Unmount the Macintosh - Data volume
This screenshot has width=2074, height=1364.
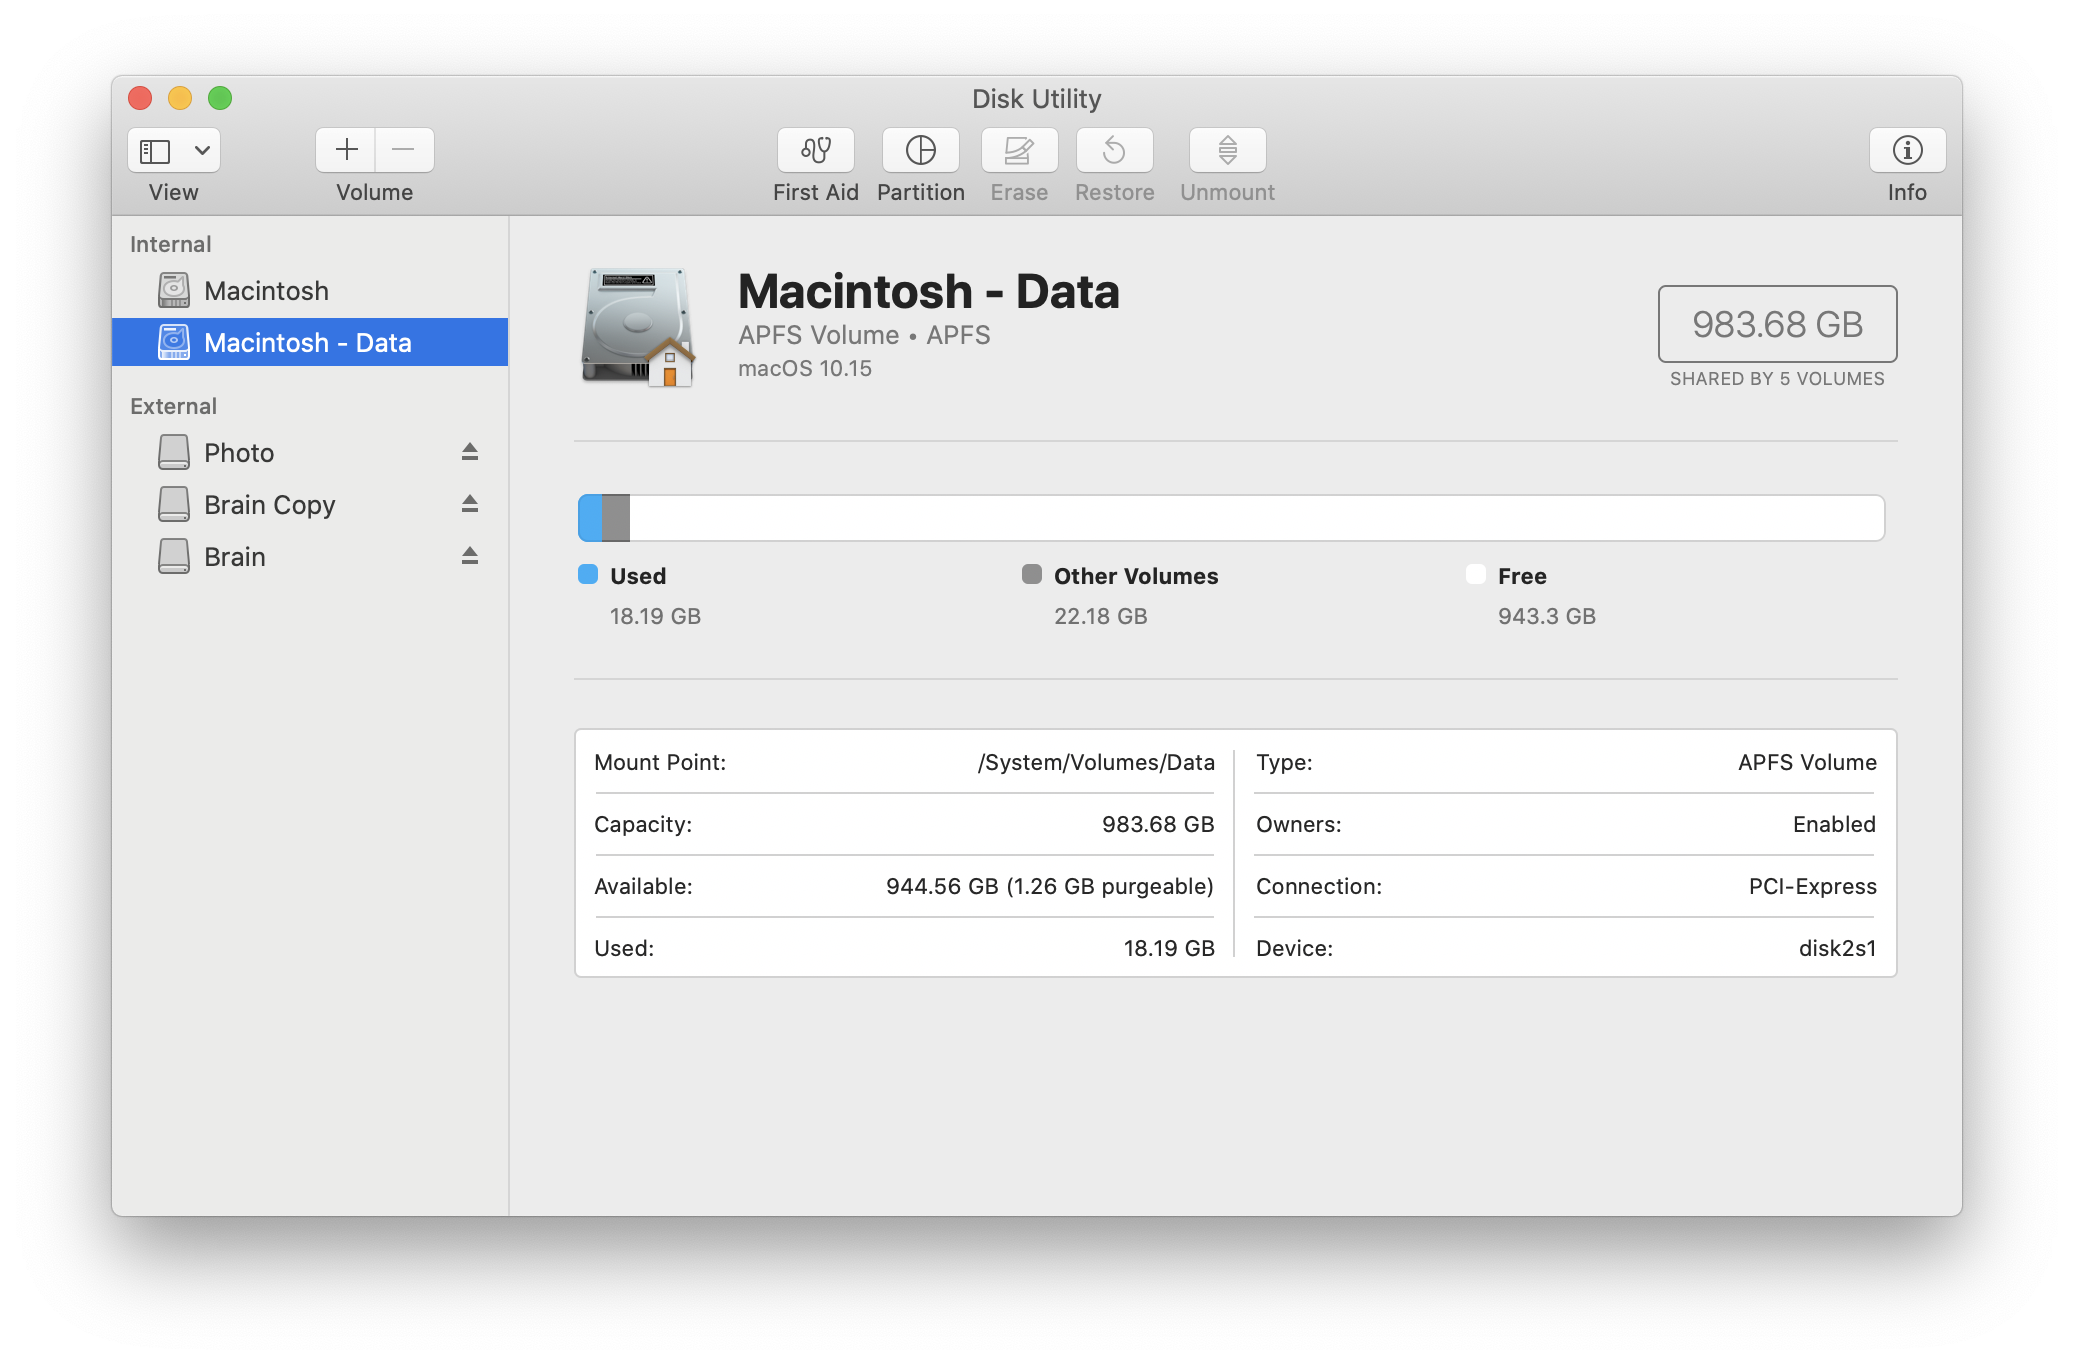tap(1227, 151)
